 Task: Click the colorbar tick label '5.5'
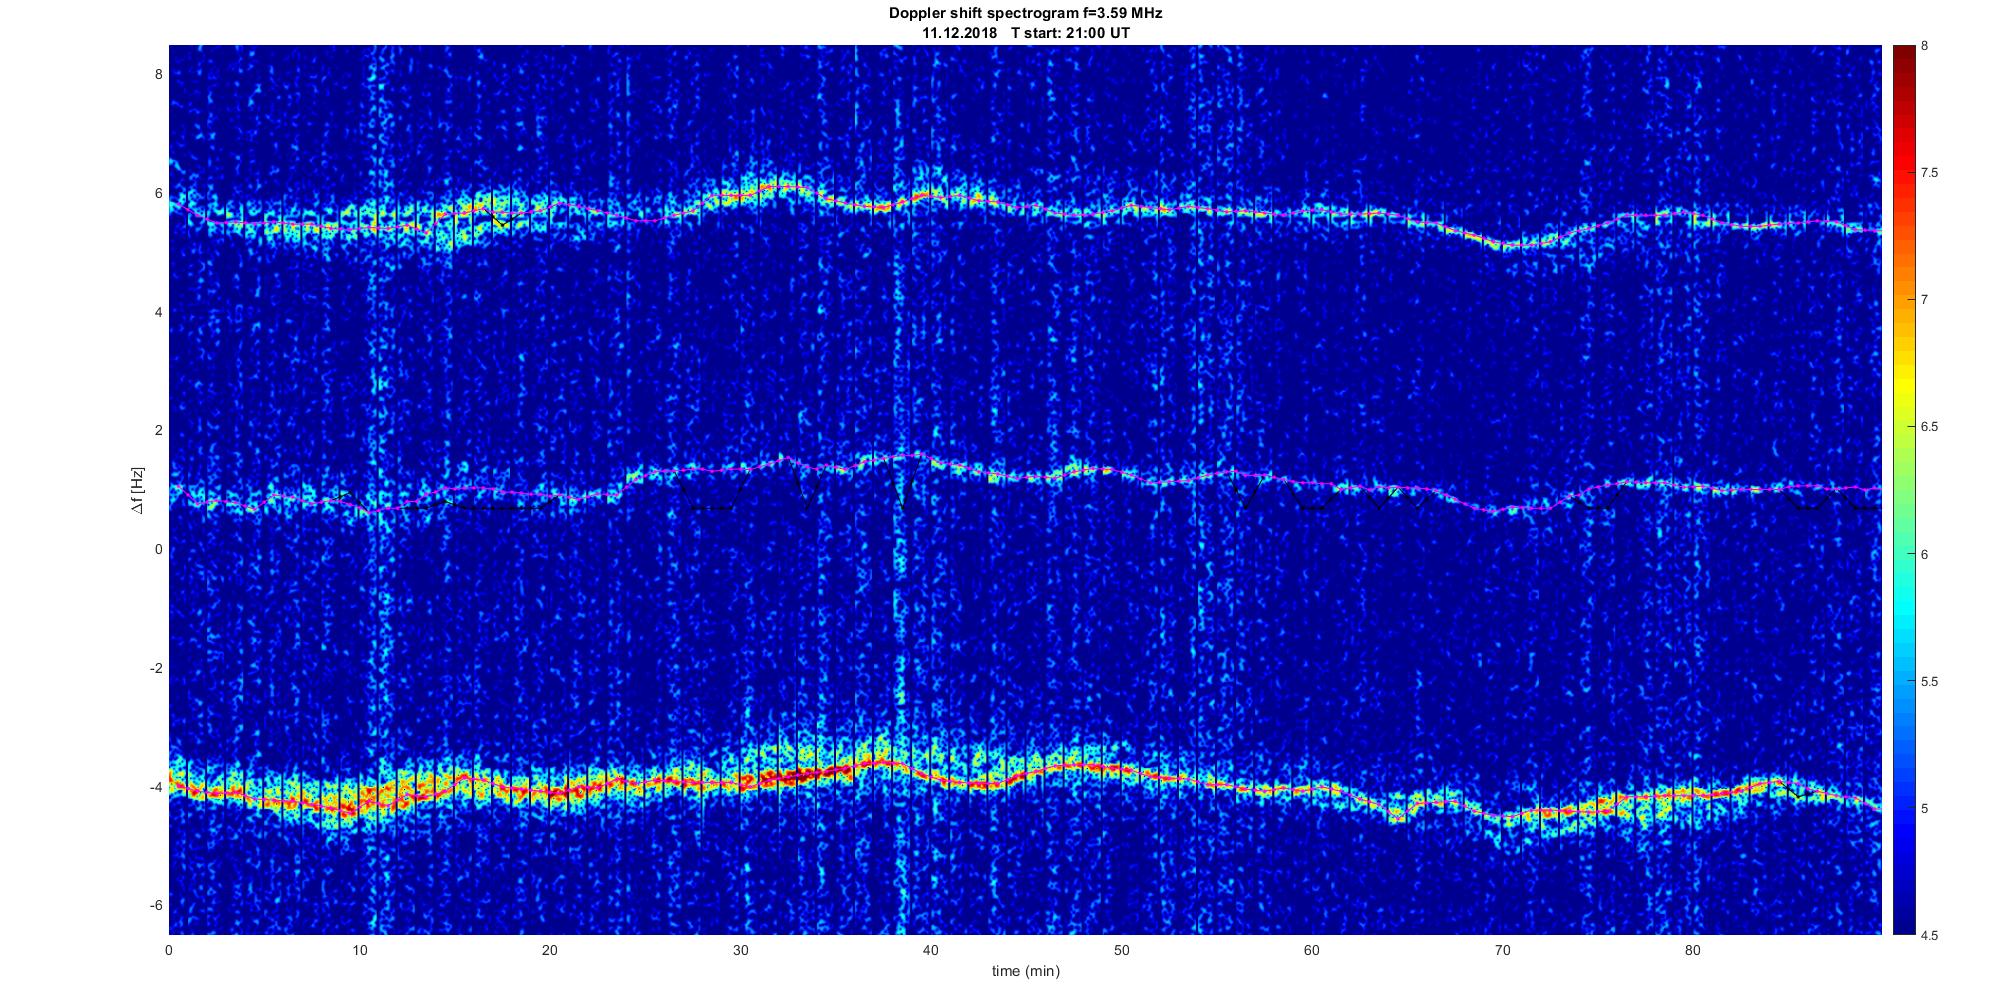1930,682
